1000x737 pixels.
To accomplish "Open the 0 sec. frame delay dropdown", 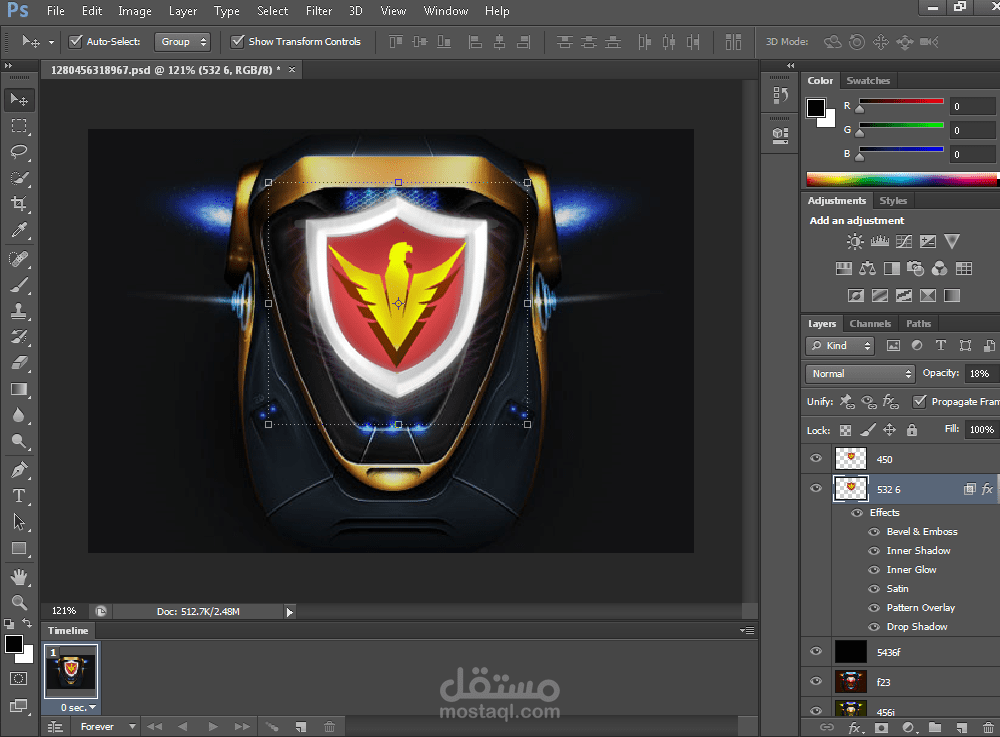I will pos(78,708).
